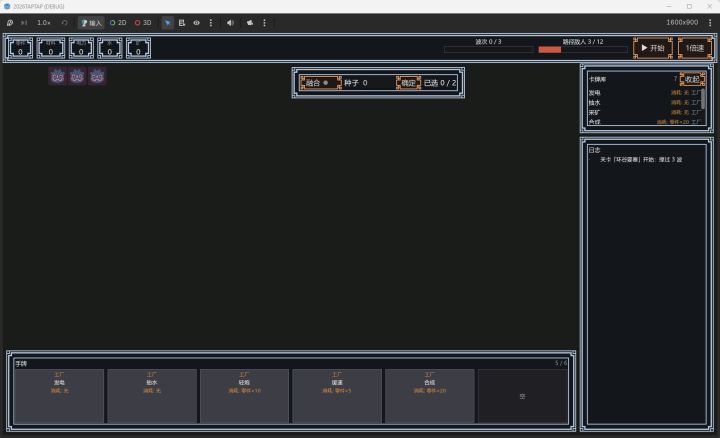720x438 pixels.
Task: Toggle the select mode arrow tool
Action: point(168,22)
